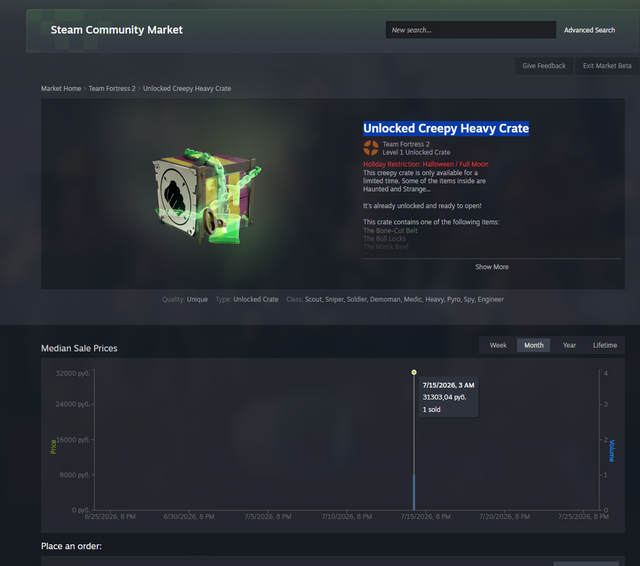Viewport: 640px width, 566px height.
Task: Switch price chart to Year
Action: tap(569, 345)
